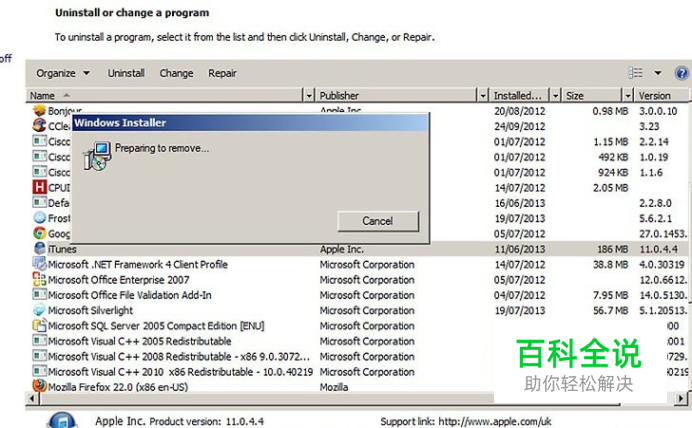Click the 2.05 MB size cell
The image size is (692, 428).
coord(610,188)
